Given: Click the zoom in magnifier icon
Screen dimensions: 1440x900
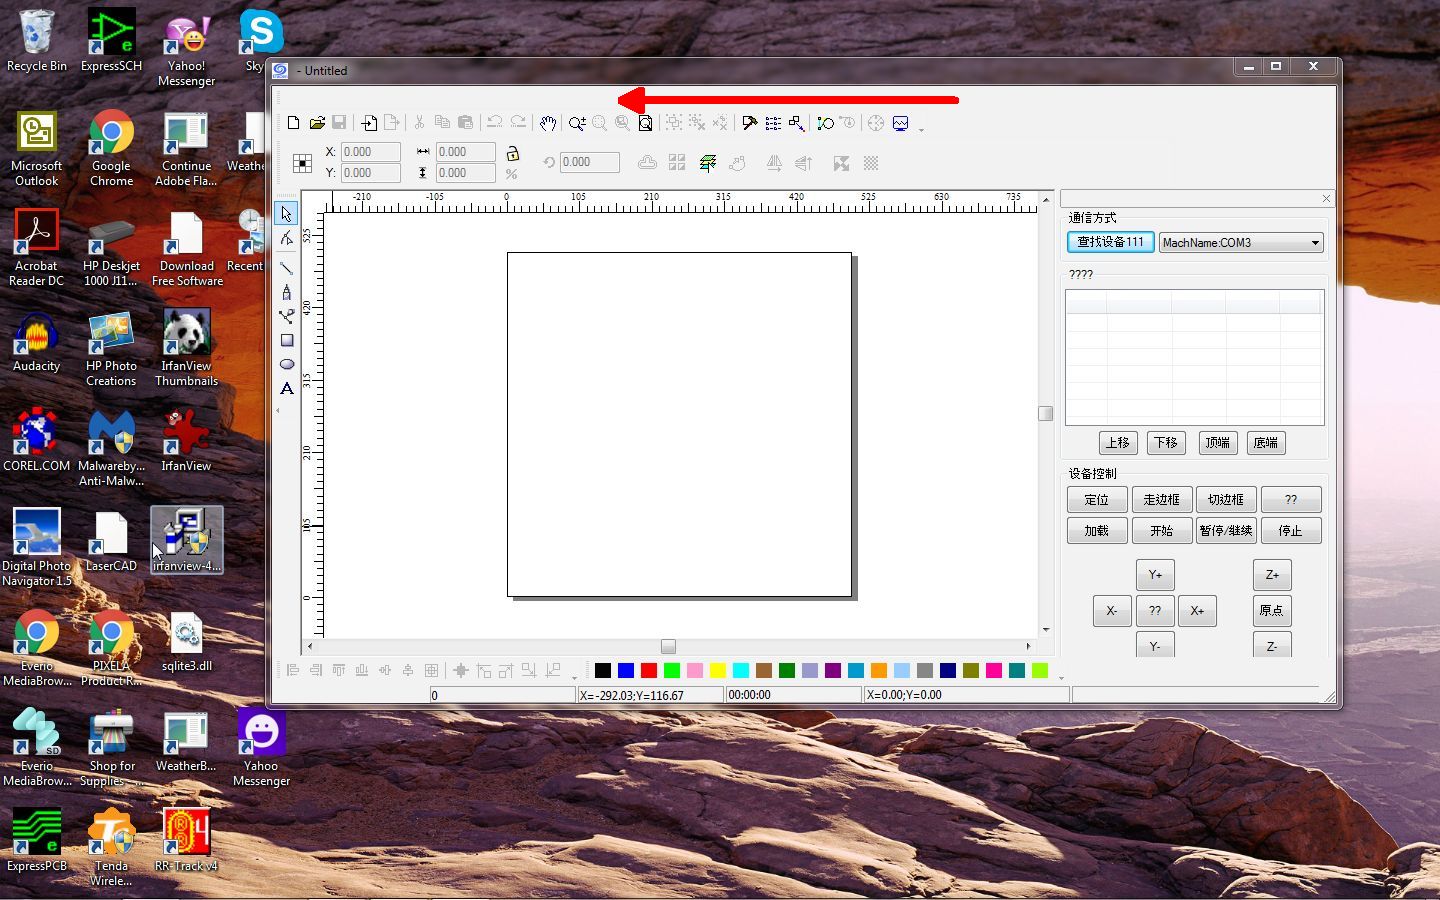Looking at the screenshot, I should [x=577, y=123].
